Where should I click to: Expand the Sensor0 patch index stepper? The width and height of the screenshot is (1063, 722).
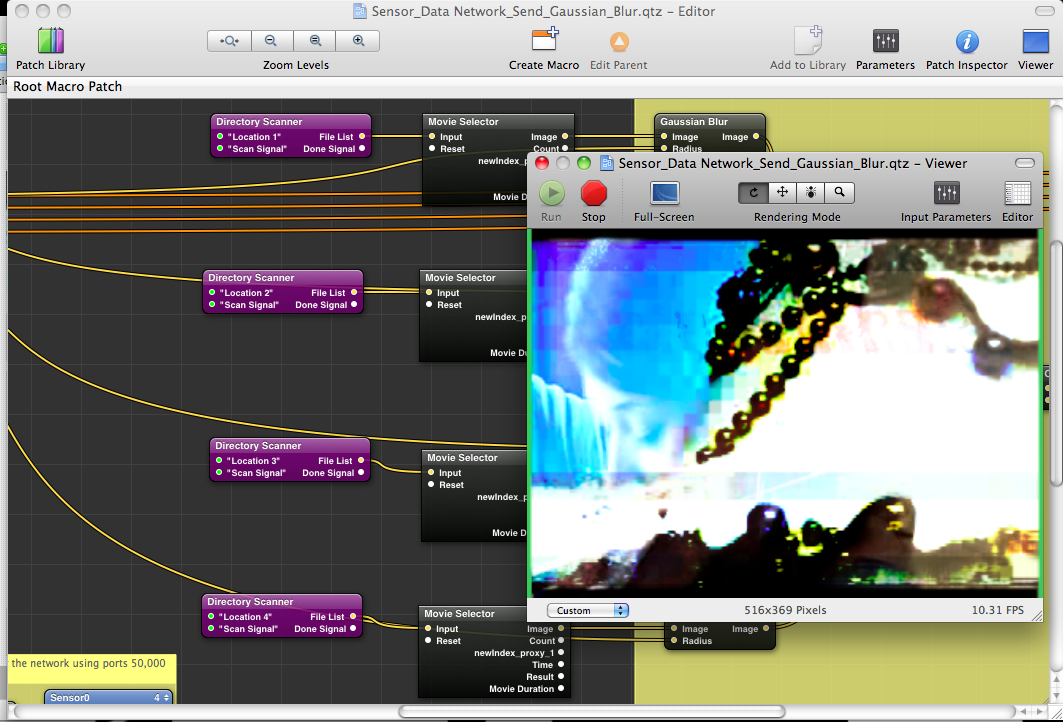(x=163, y=698)
